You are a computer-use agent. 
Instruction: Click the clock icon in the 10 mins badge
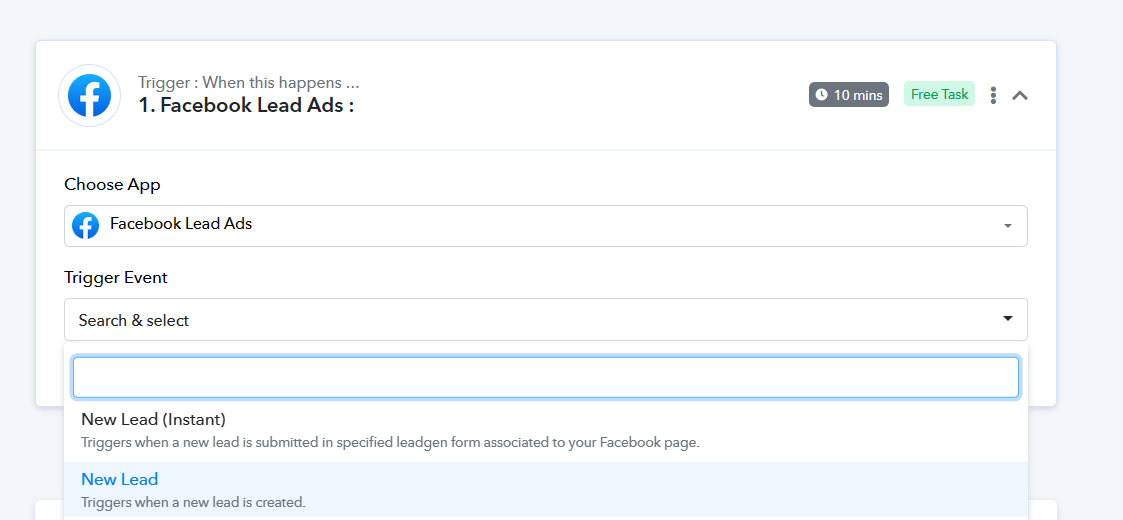click(821, 95)
